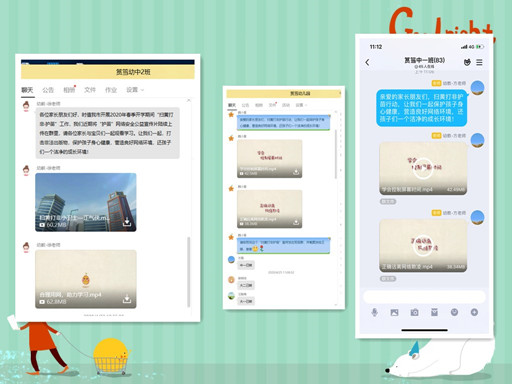This screenshot has width=512, height=384.
Task: Tap the bear face icon in phone header
Action: coord(467,62)
